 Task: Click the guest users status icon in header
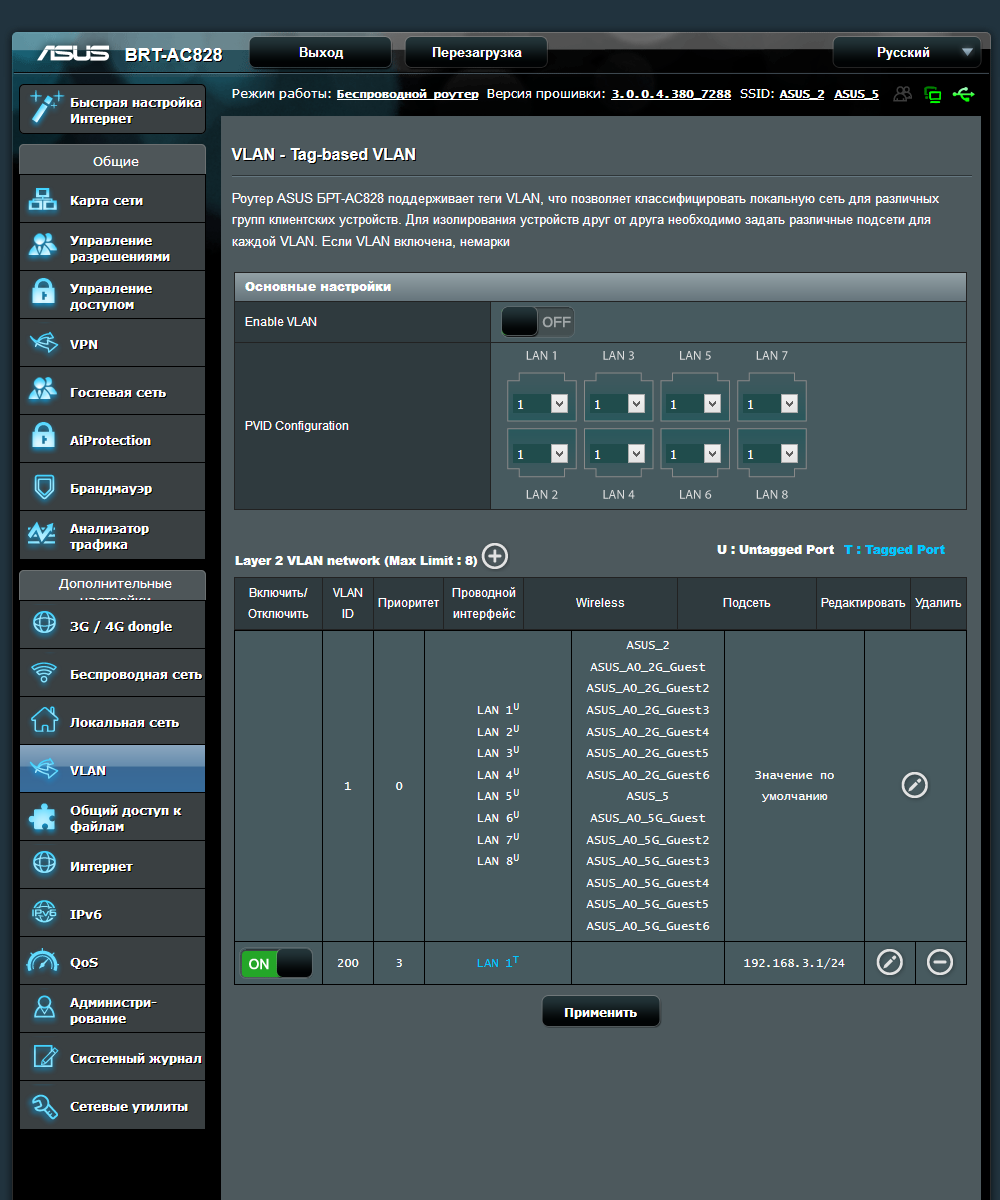(903, 95)
